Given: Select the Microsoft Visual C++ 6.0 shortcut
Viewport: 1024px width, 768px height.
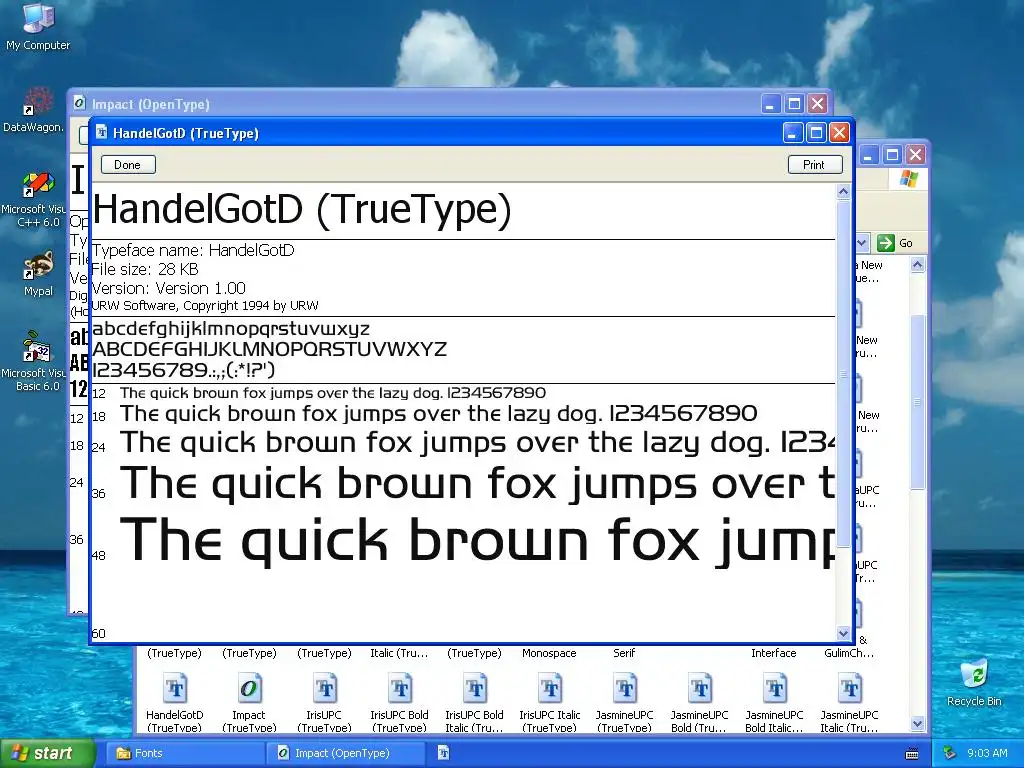Looking at the screenshot, I should click(x=33, y=199).
